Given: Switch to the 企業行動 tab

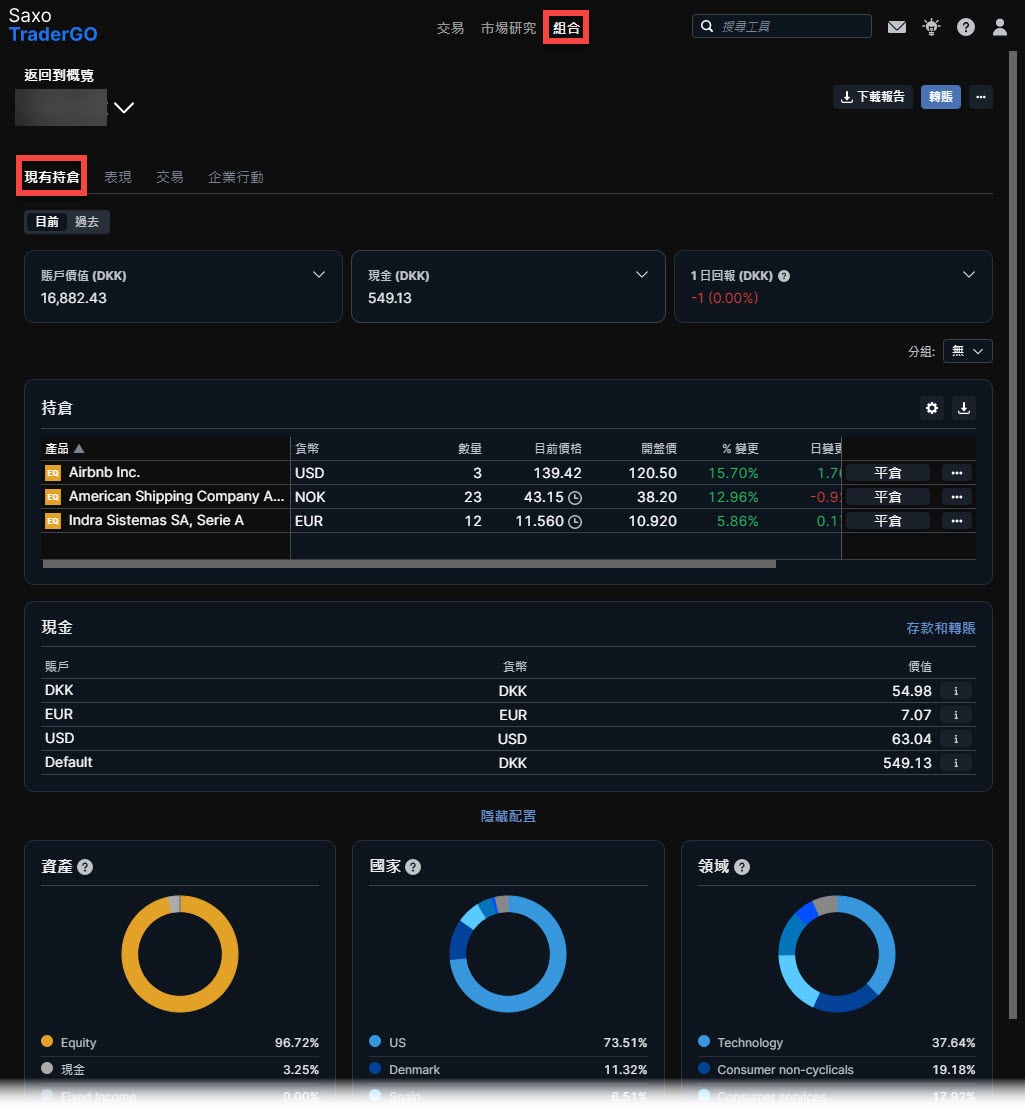Looking at the screenshot, I should (x=236, y=177).
